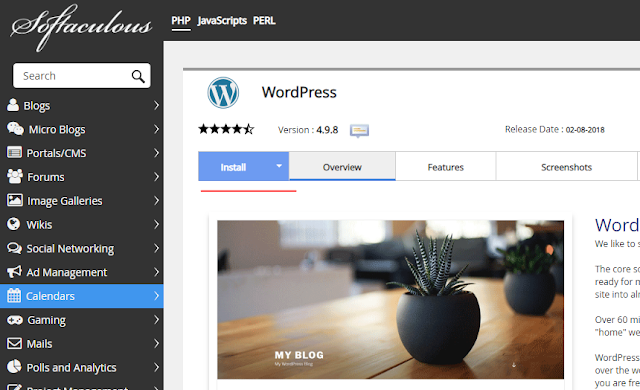640x390 pixels.
Task: Expand the Polls and Analytics chevron
Action: coord(156,367)
